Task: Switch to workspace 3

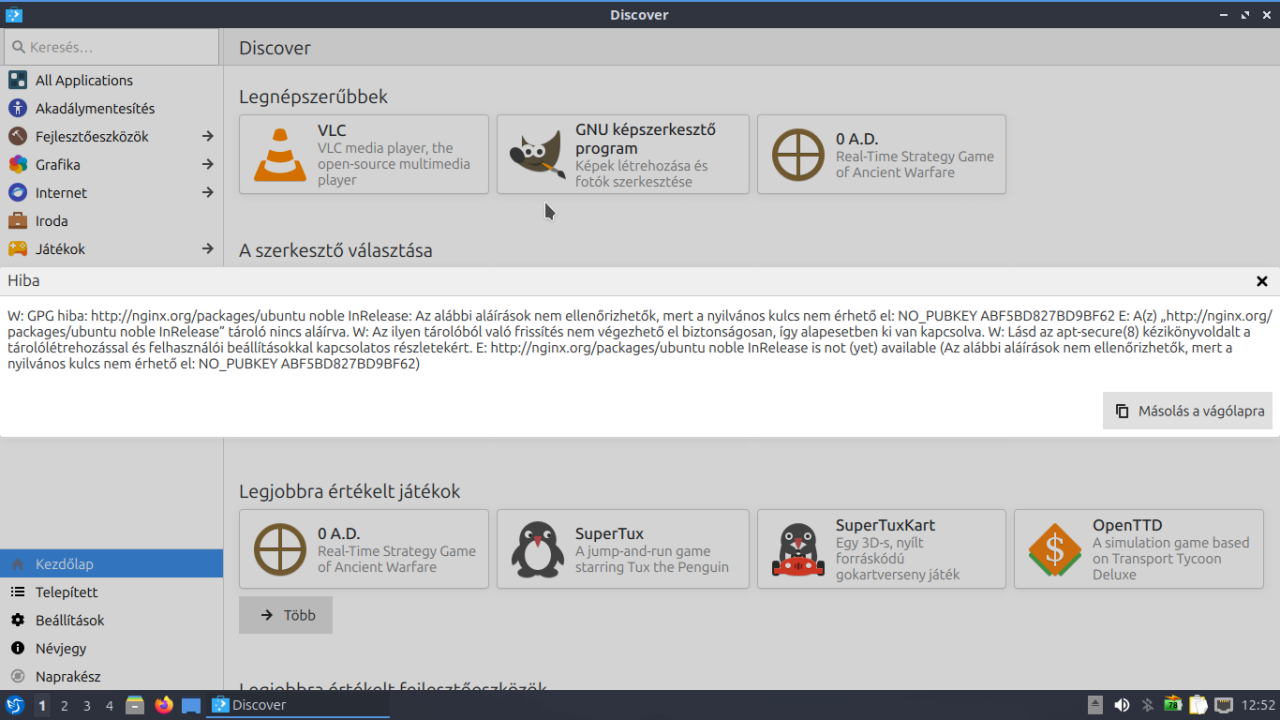Action: 87,705
